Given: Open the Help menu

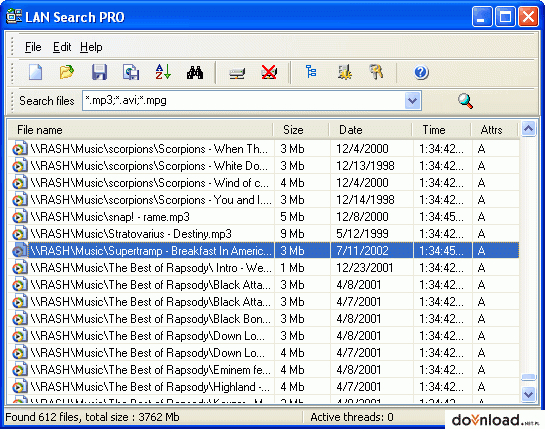Looking at the screenshot, I should 91,47.
